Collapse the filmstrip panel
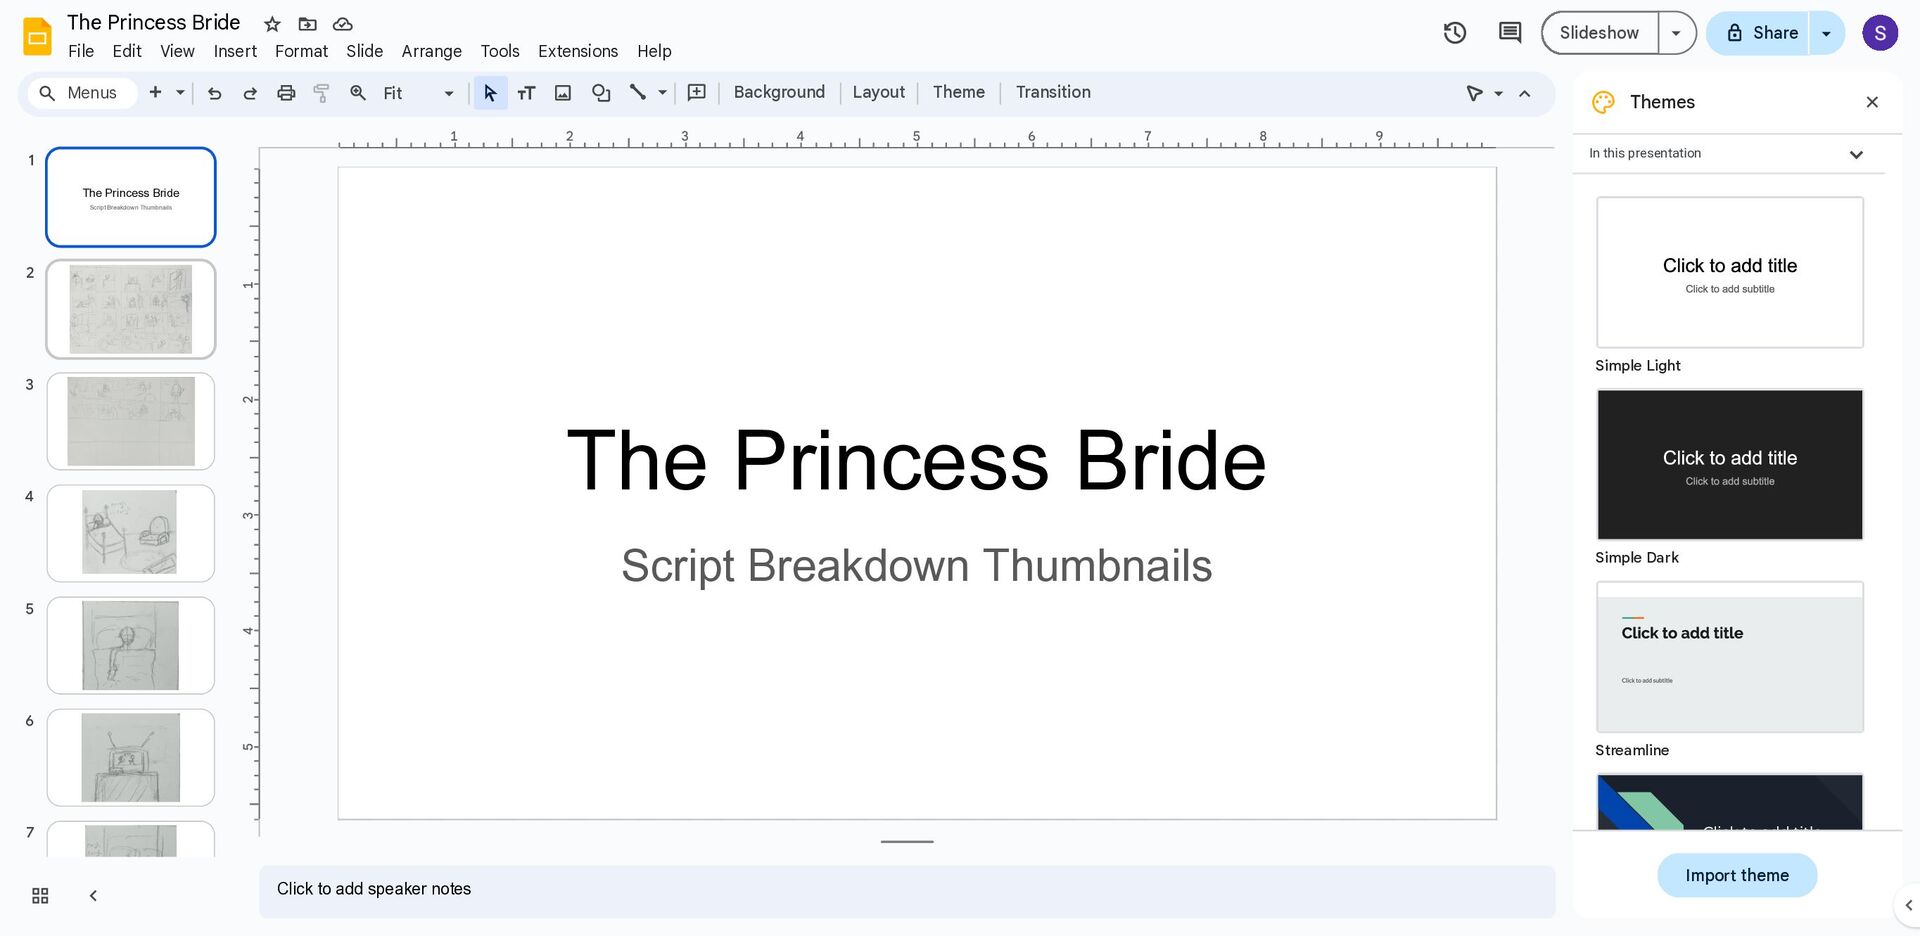Viewport: 1920px width, 936px height. click(x=93, y=896)
